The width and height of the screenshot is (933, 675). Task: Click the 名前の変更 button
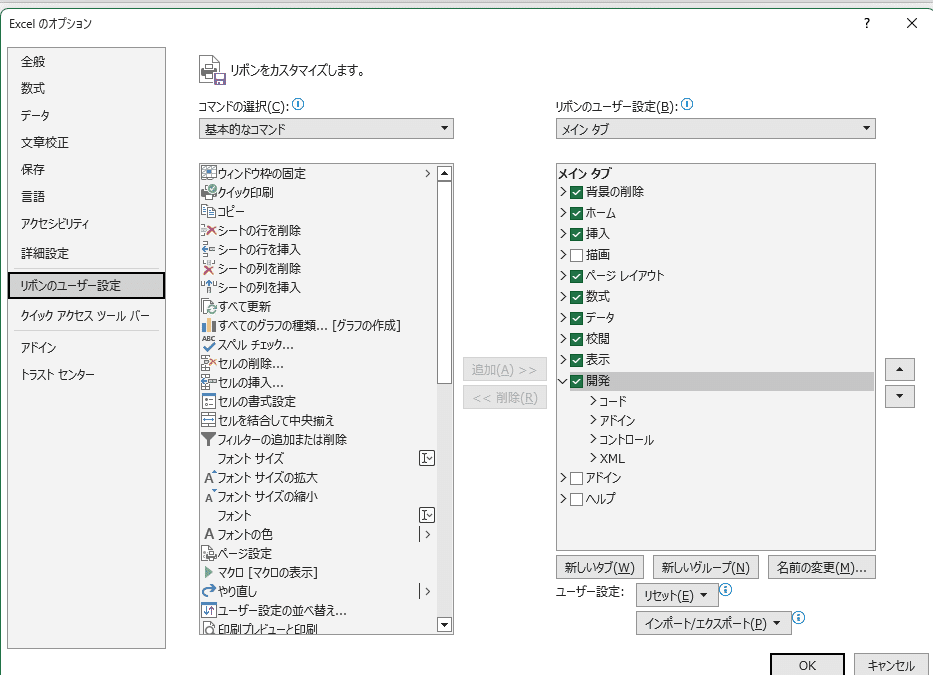pyautogui.click(x=822, y=567)
